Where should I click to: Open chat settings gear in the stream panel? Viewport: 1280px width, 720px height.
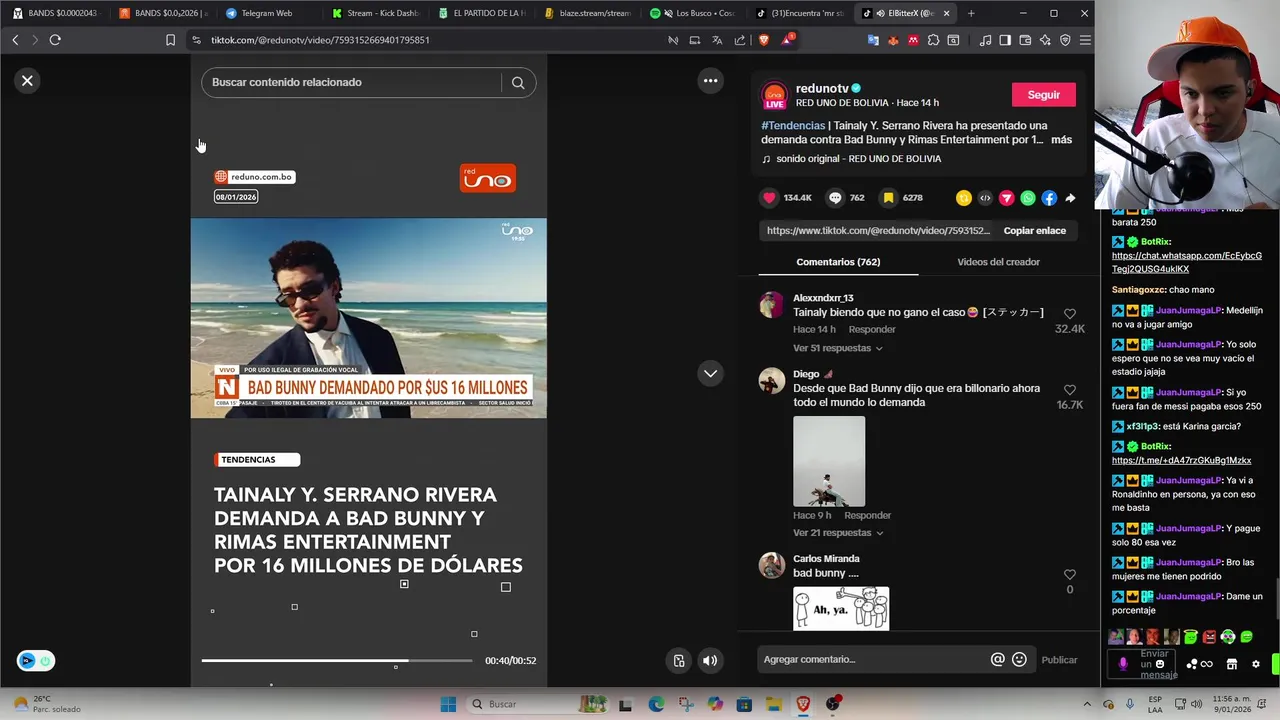(x=1256, y=664)
